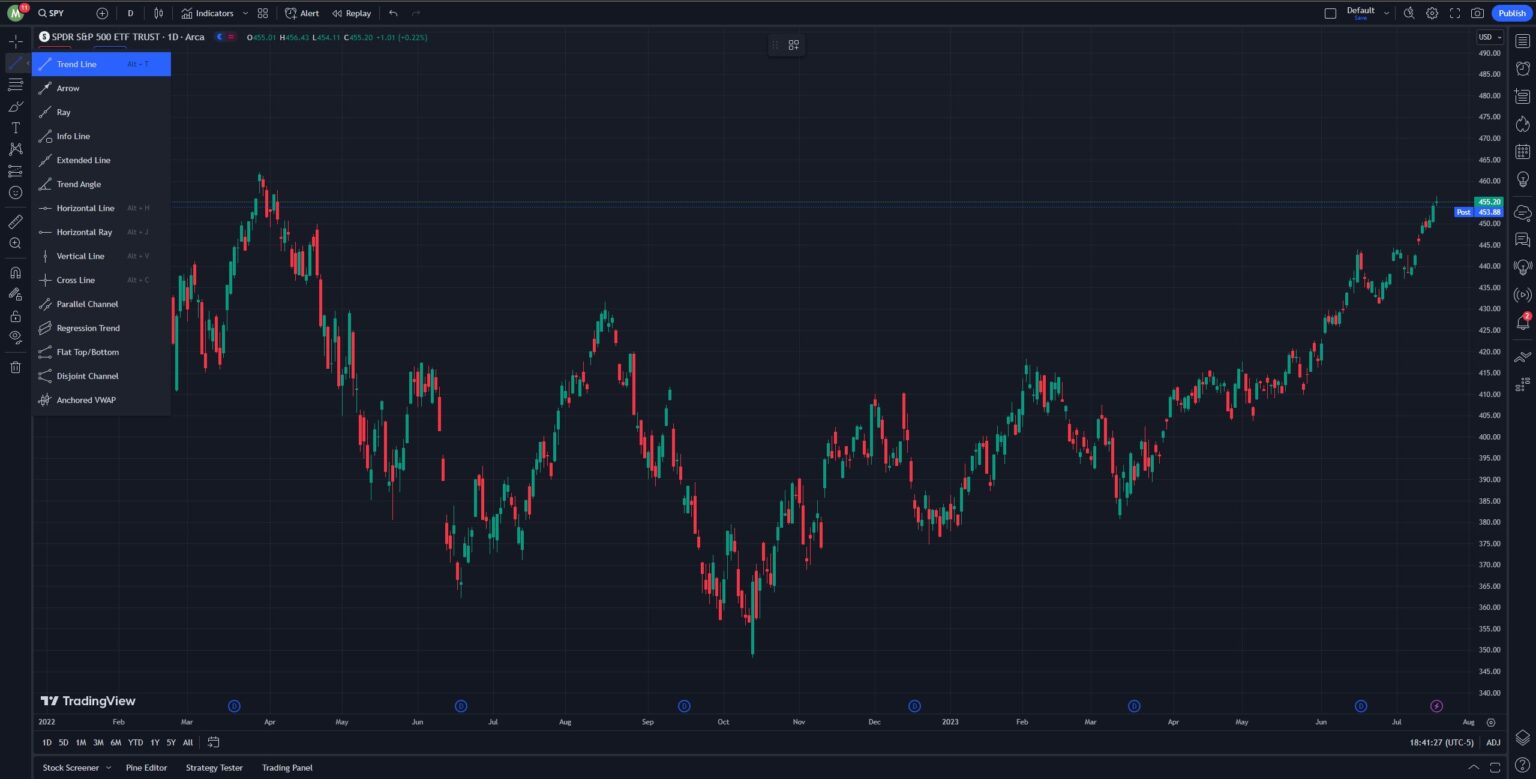
Task: Select the Brush drawing tool
Action: pos(15,106)
